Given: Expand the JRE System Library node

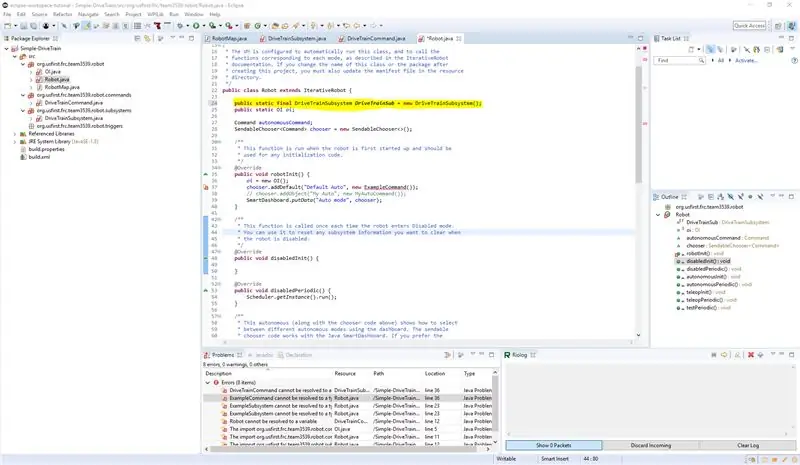Looking at the screenshot, I should point(15,141).
